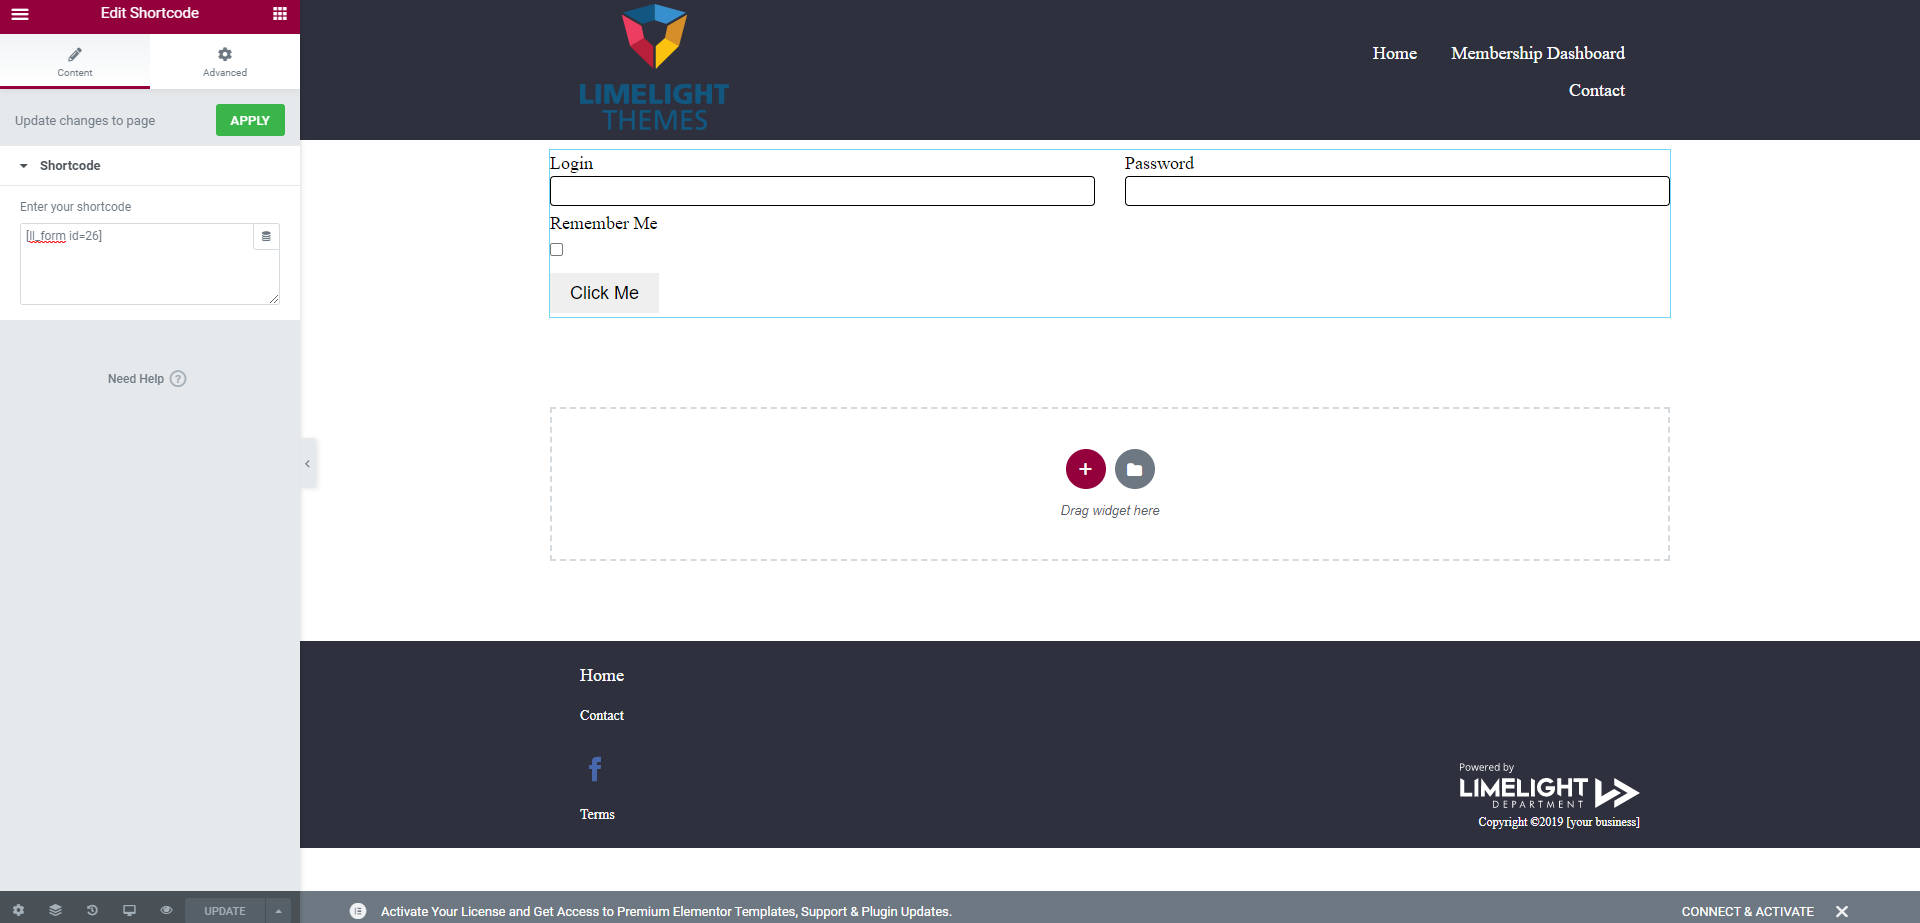Switch to the Advanced tab
This screenshot has height=923, width=1920.
coord(225,61)
